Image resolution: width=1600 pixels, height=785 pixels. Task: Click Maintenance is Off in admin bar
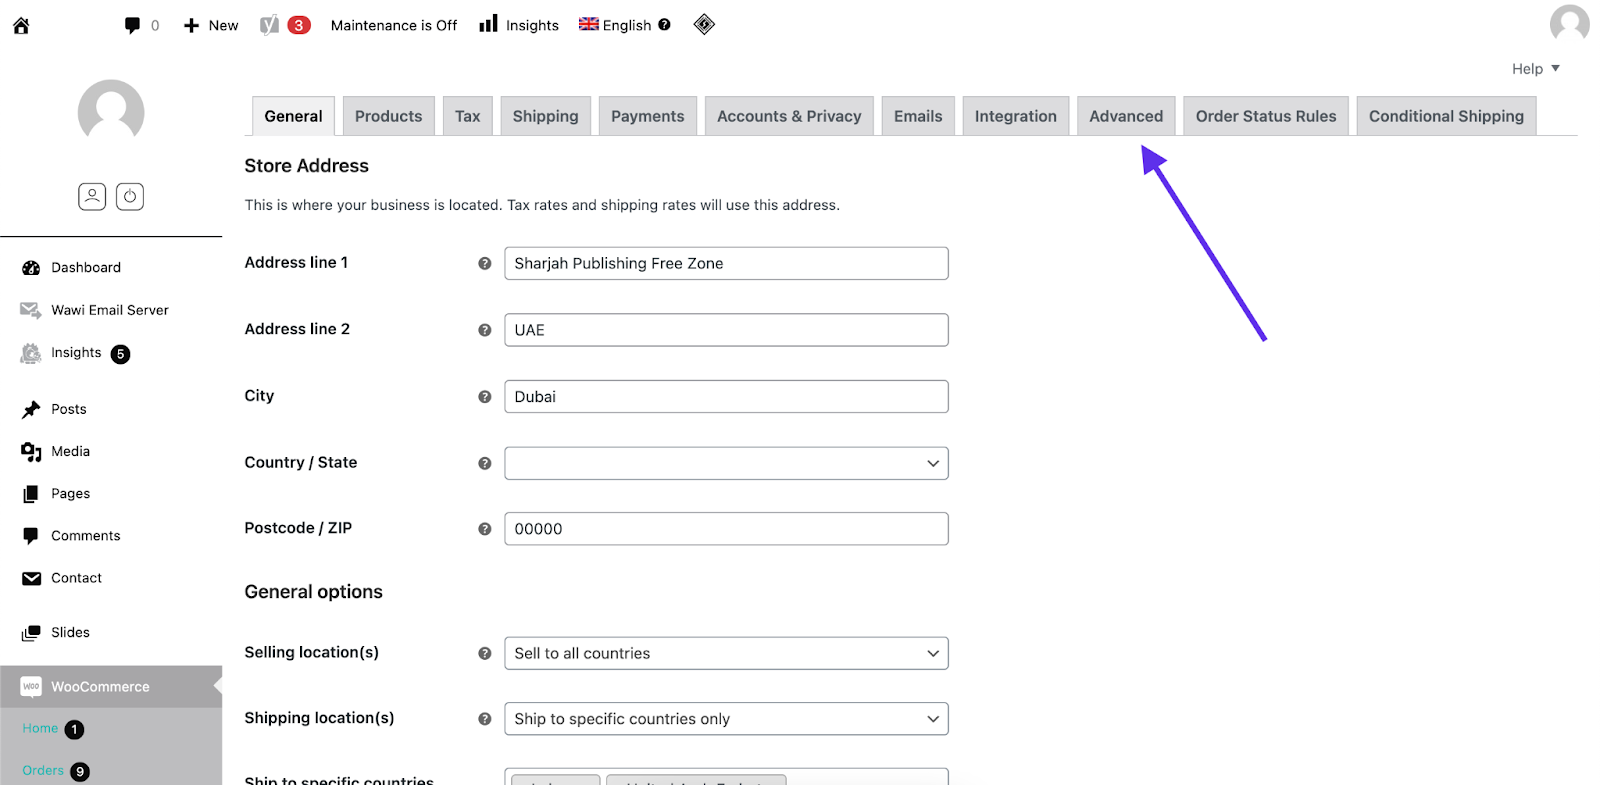394,25
